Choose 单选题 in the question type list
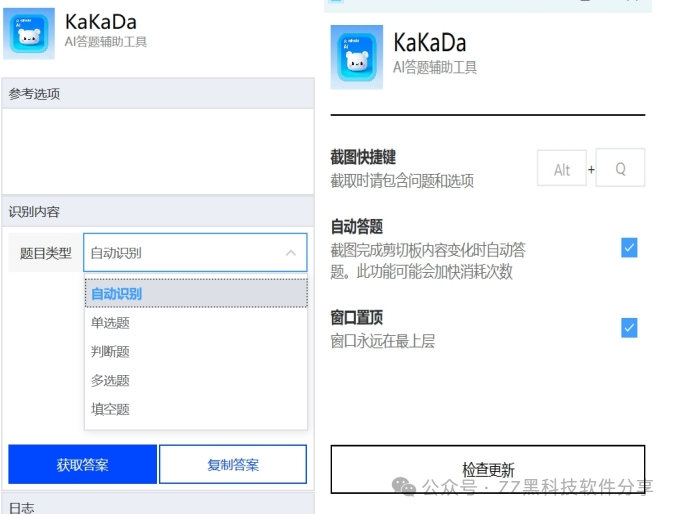675x514 pixels. pyautogui.click(x=196, y=323)
